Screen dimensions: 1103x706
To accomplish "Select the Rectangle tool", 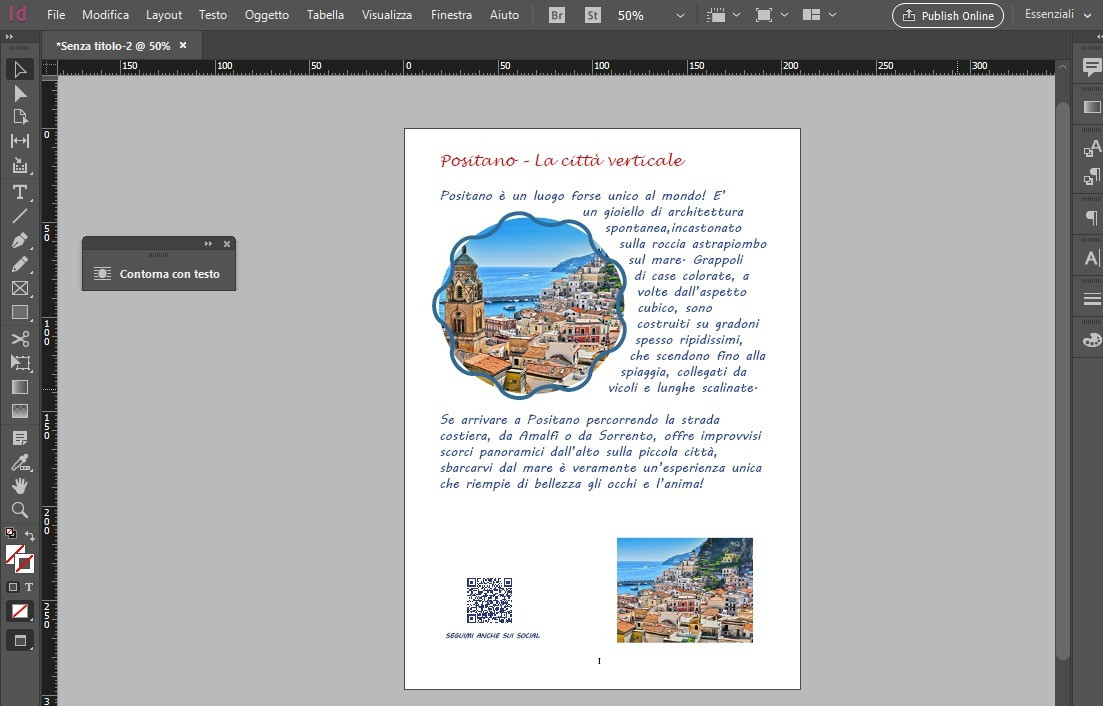I will point(20,312).
